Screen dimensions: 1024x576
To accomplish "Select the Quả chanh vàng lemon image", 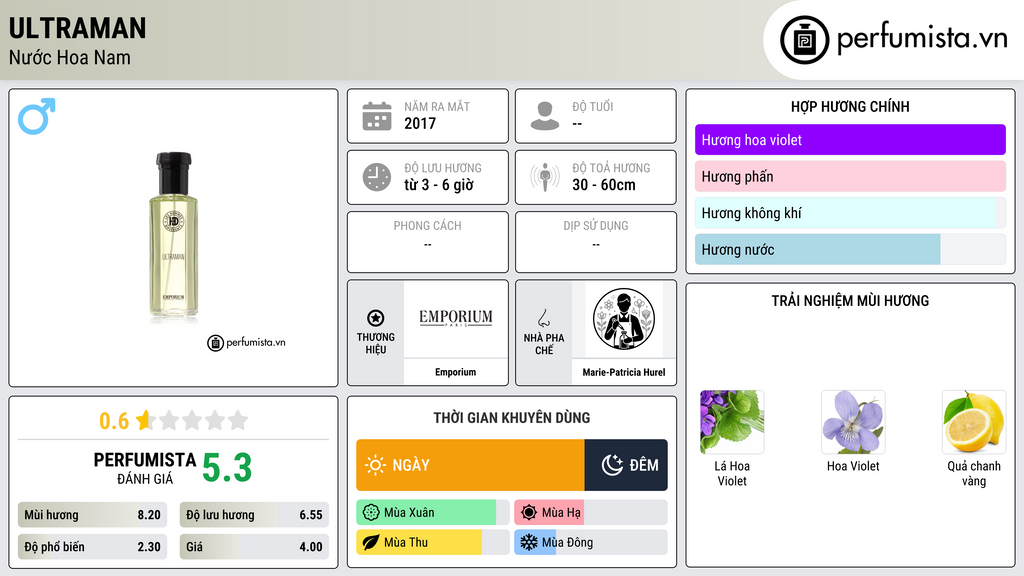I will click(x=974, y=422).
